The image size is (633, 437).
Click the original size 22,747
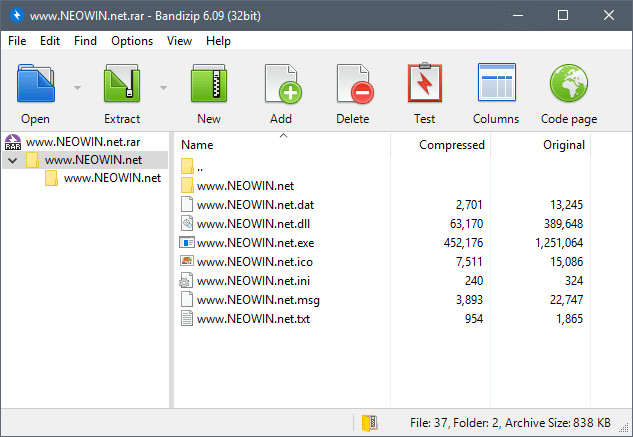[566, 300]
